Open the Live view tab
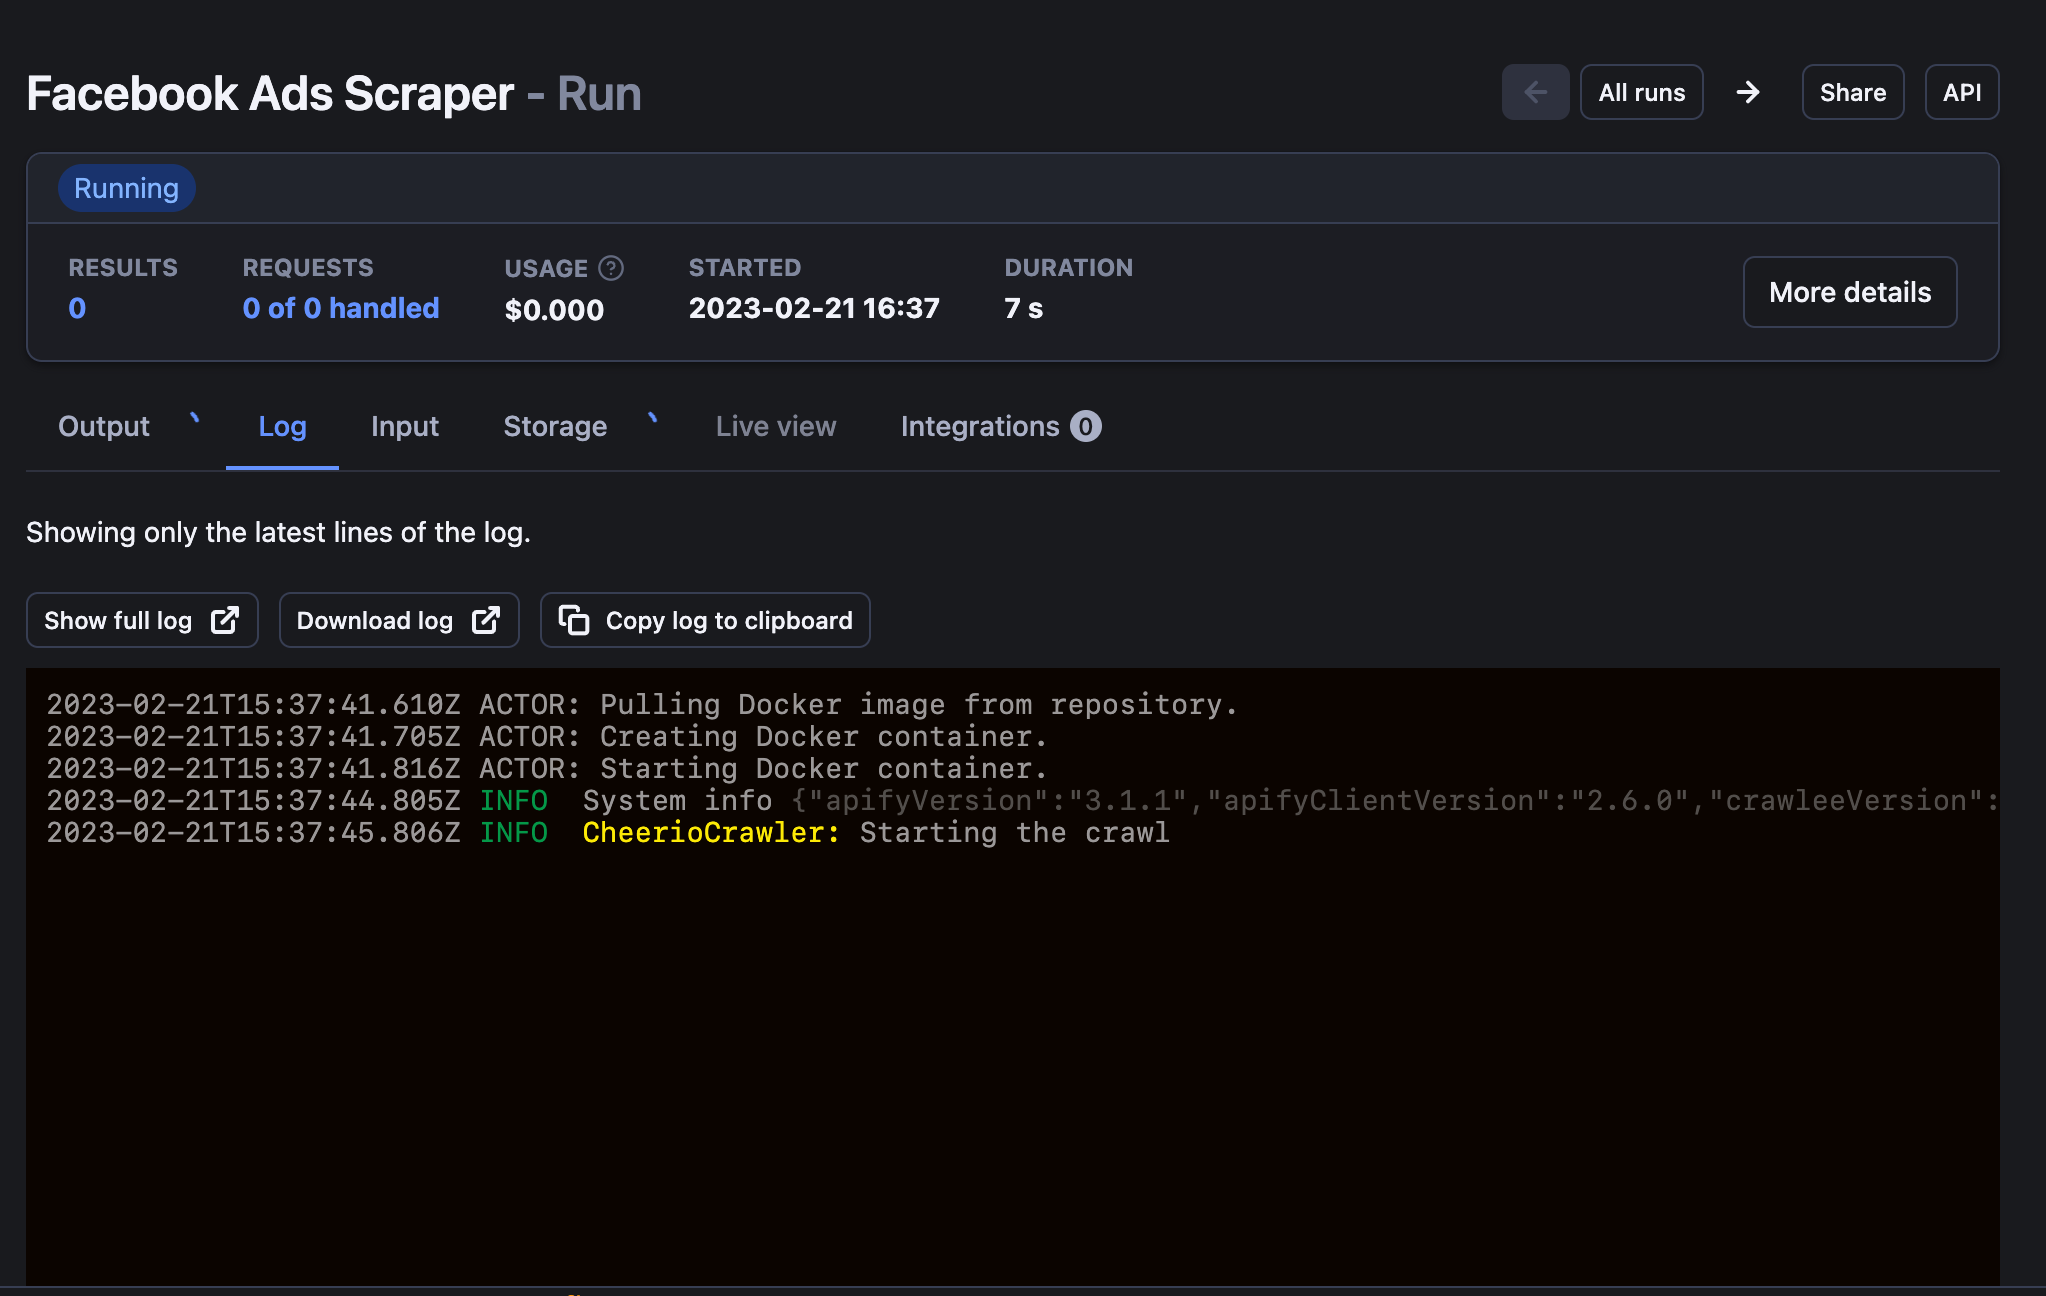The width and height of the screenshot is (2046, 1296). (776, 426)
